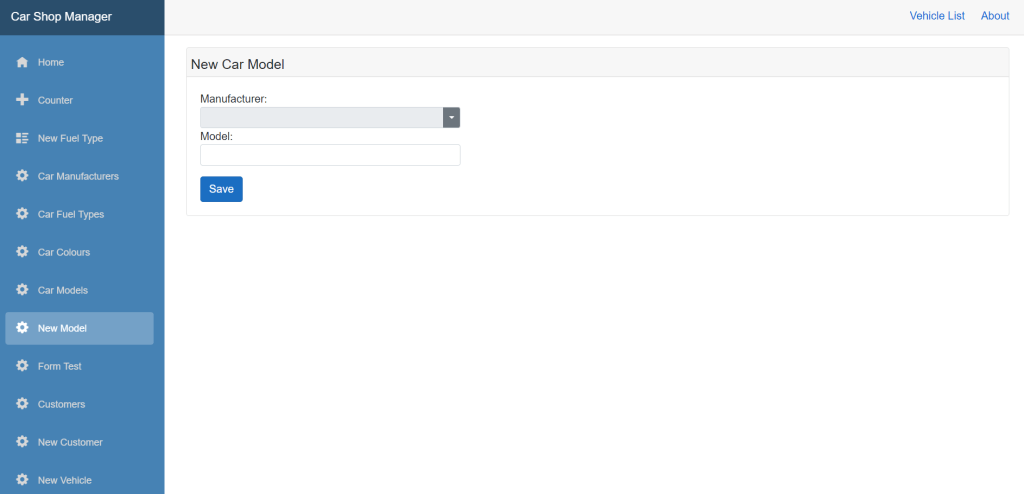
Task: Click the gear icon beside Car Models
Action: tap(22, 290)
